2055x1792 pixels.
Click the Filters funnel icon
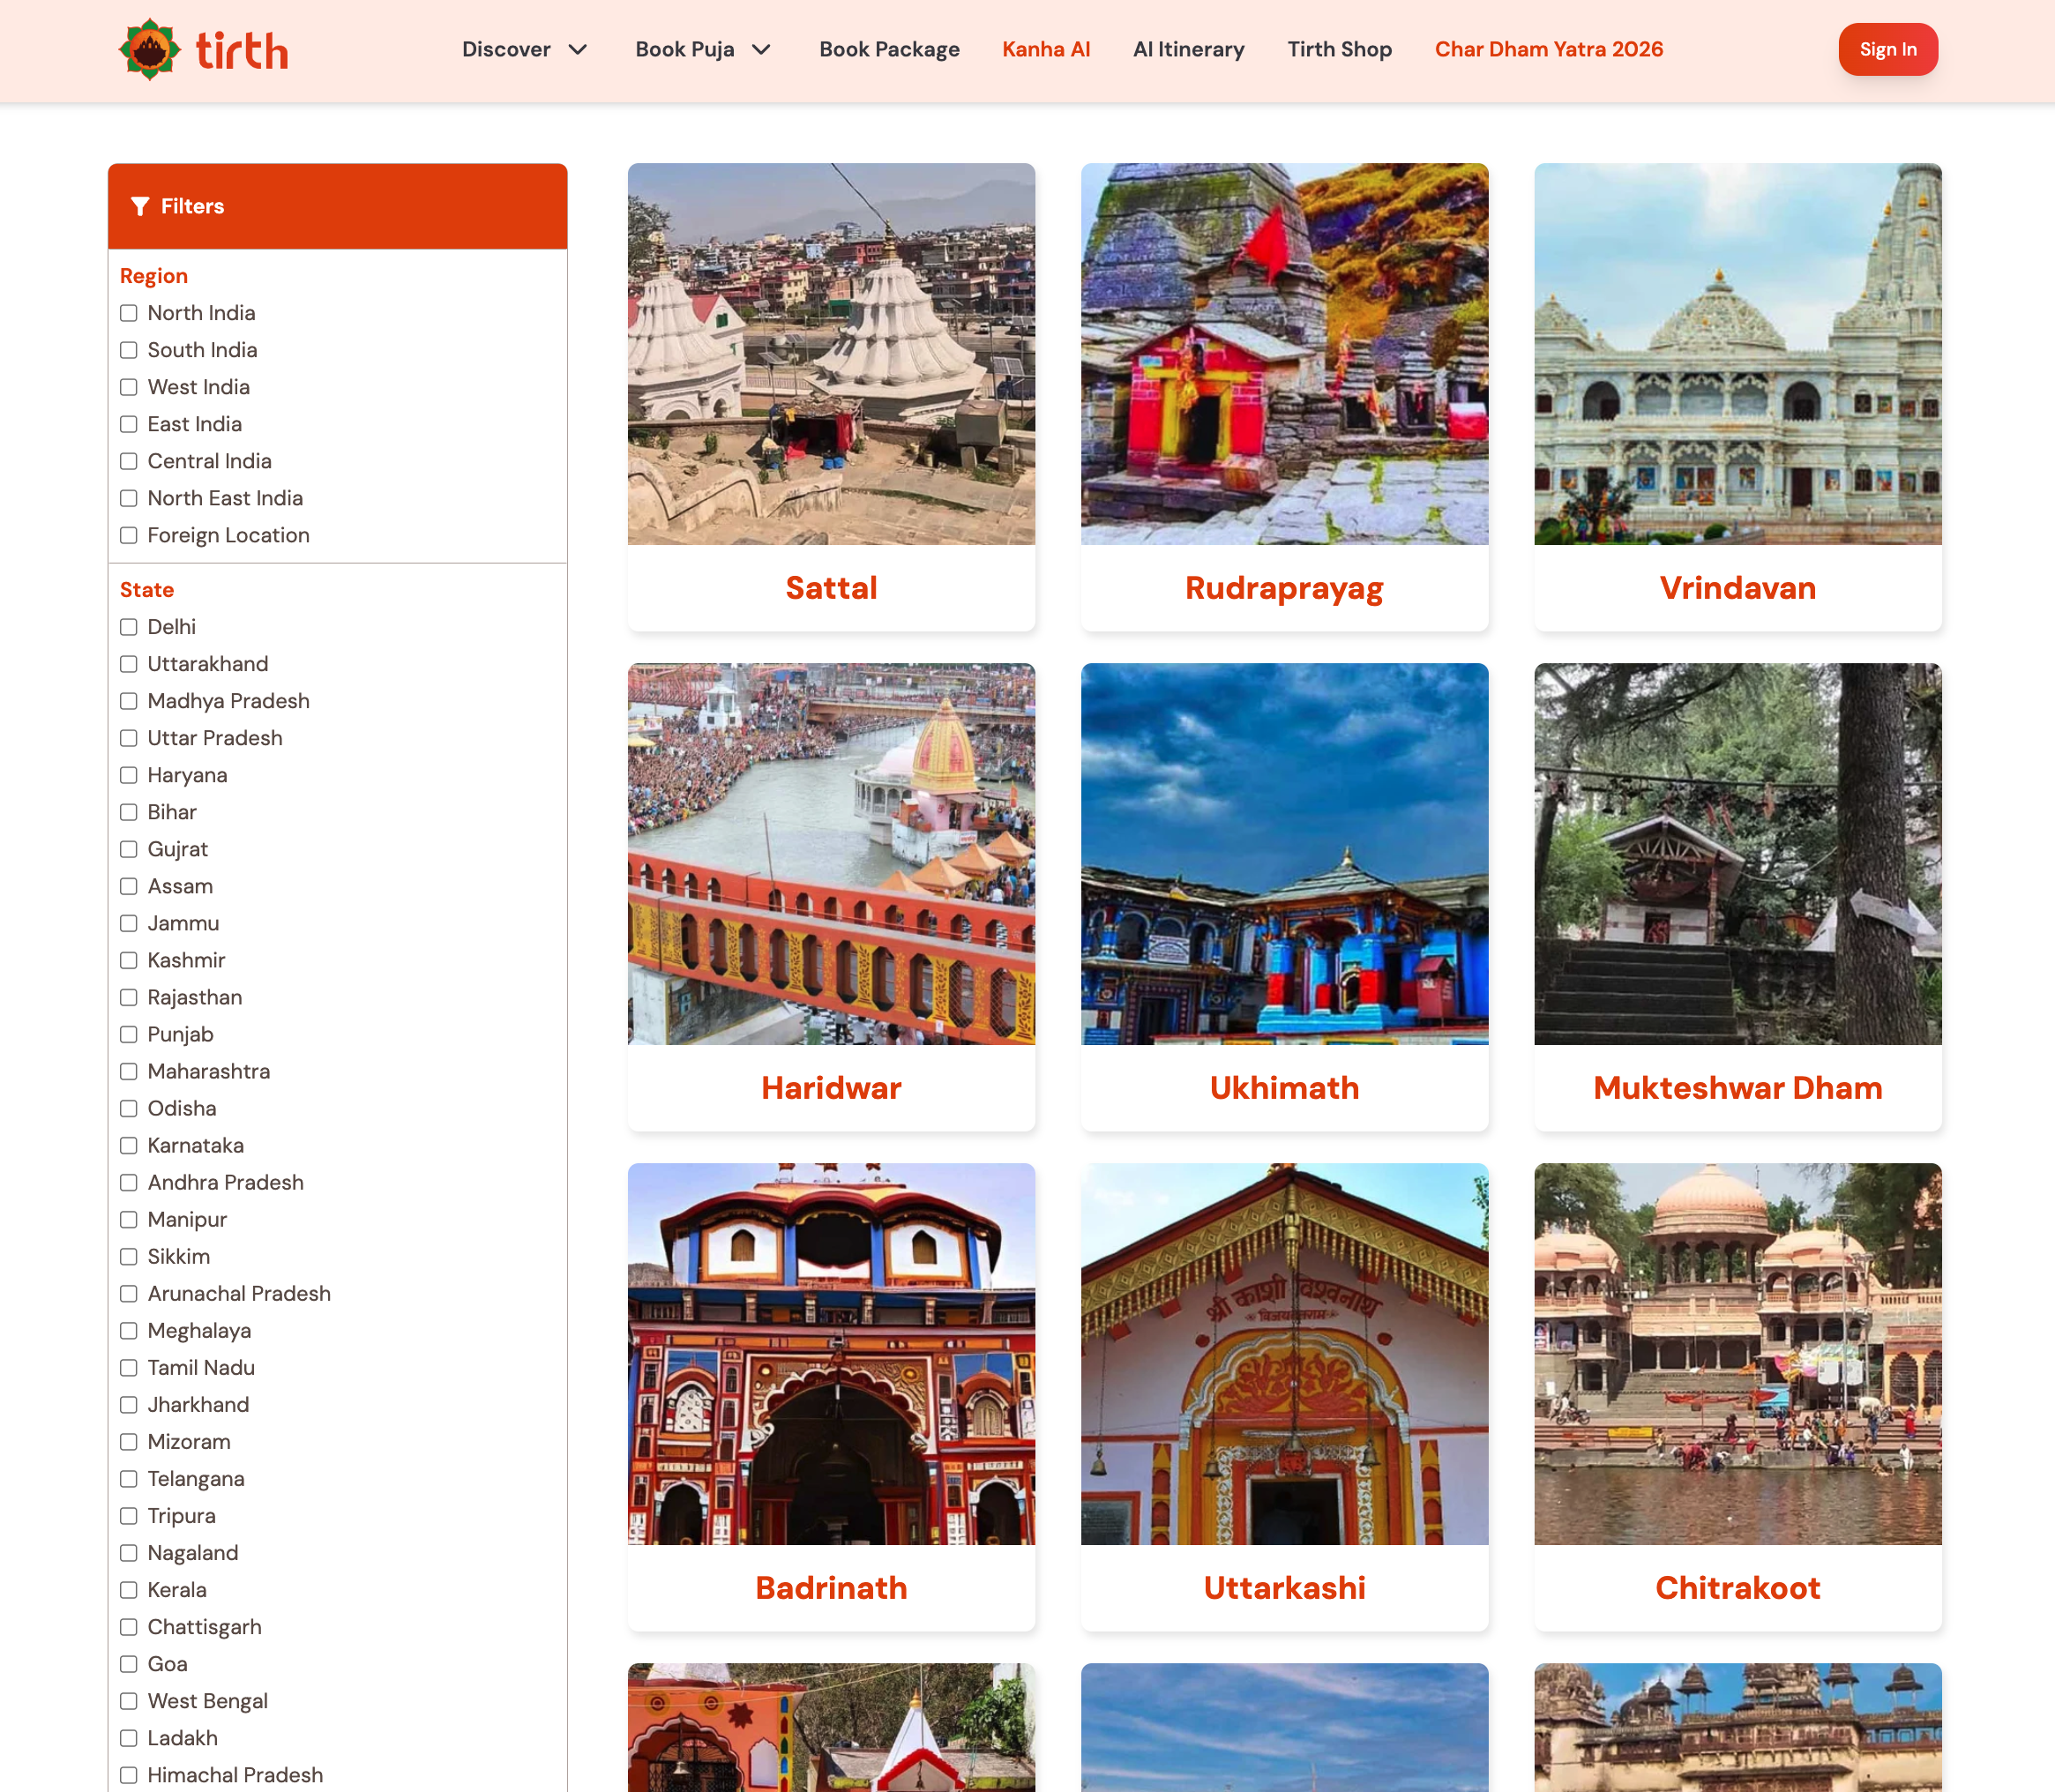(x=140, y=206)
